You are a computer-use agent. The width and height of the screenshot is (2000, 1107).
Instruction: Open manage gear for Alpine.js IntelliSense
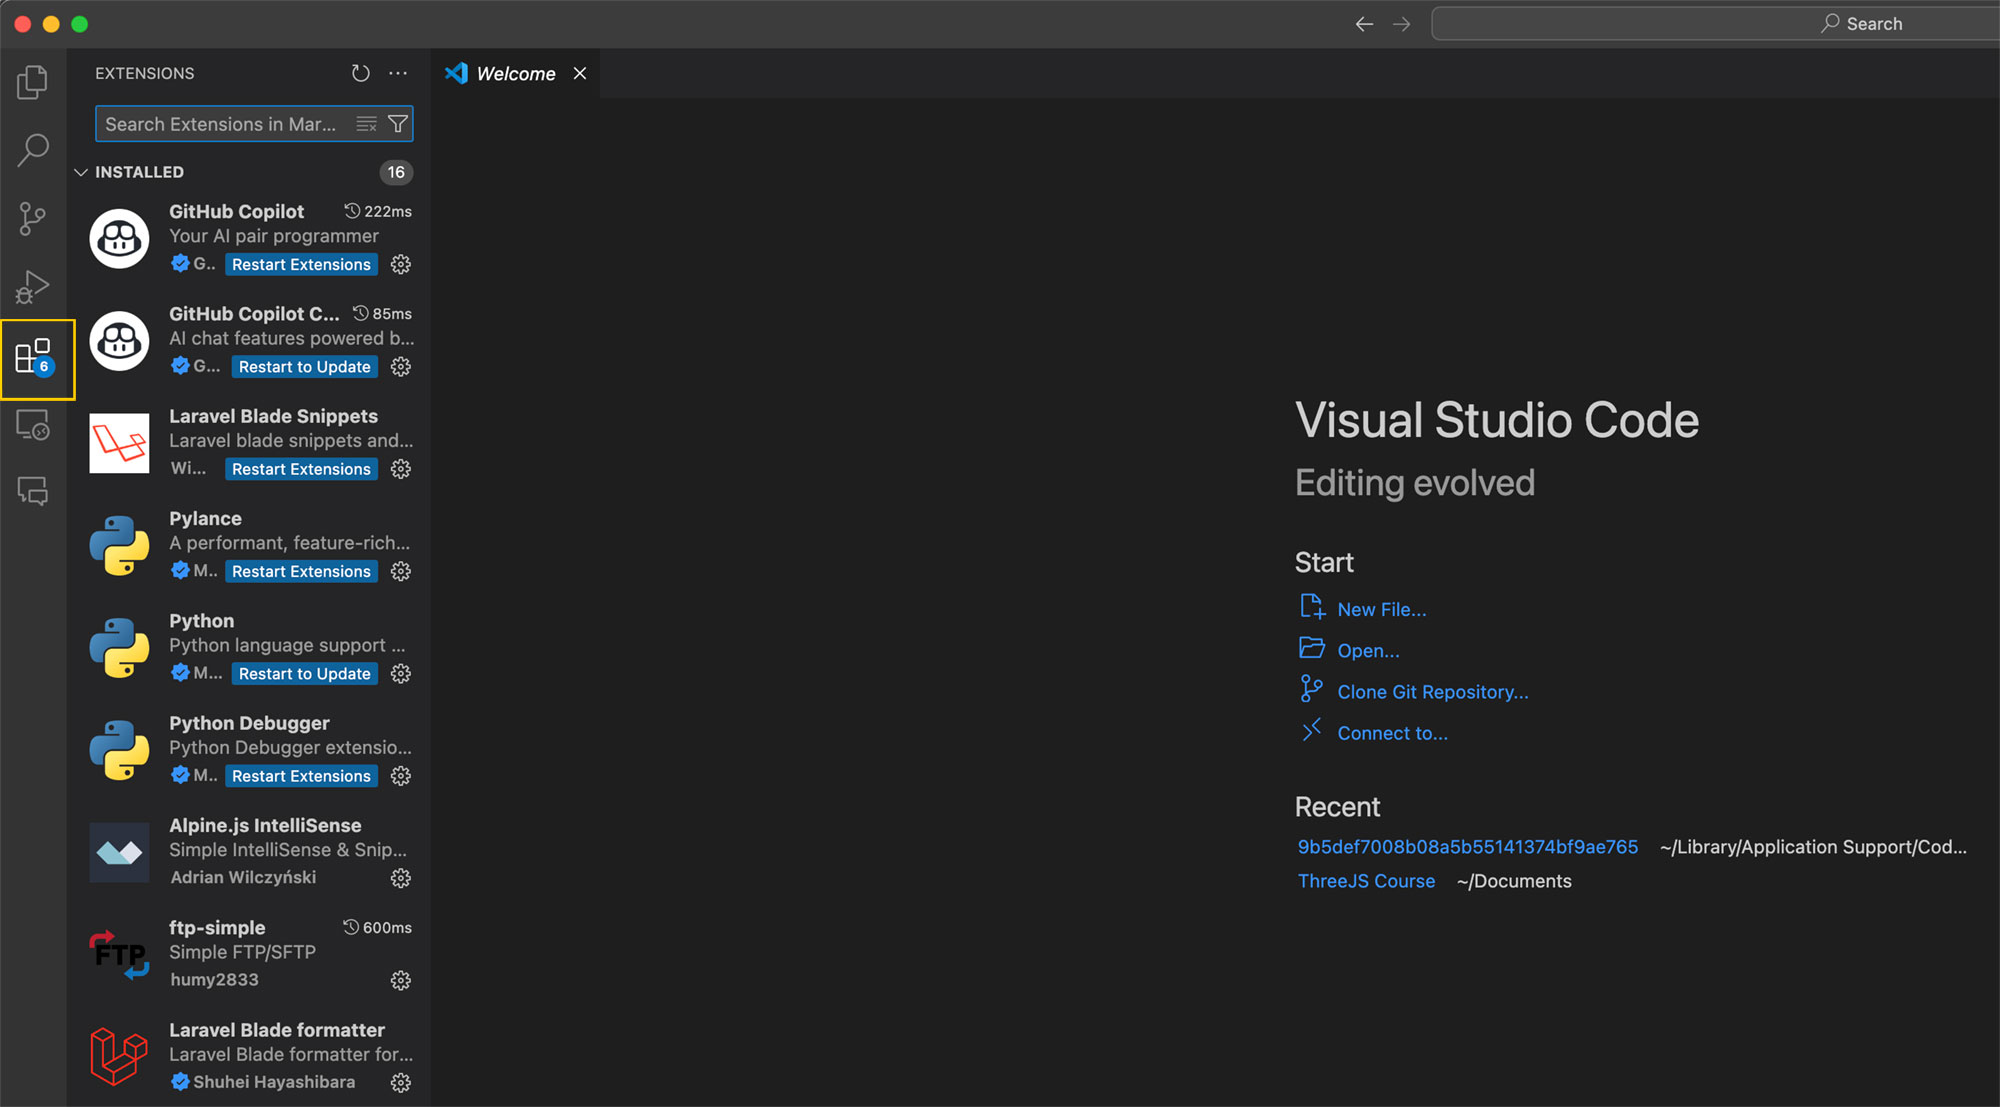[x=401, y=878]
